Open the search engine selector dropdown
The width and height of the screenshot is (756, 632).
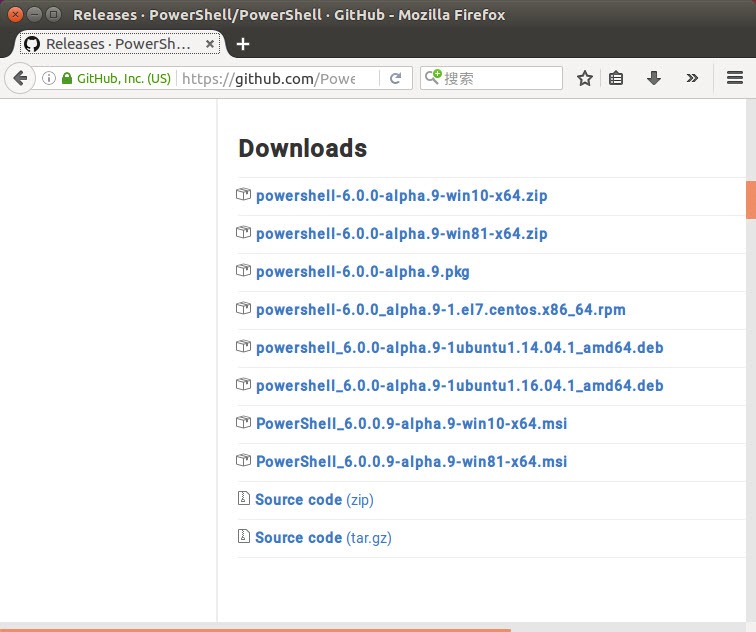(433, 78)
